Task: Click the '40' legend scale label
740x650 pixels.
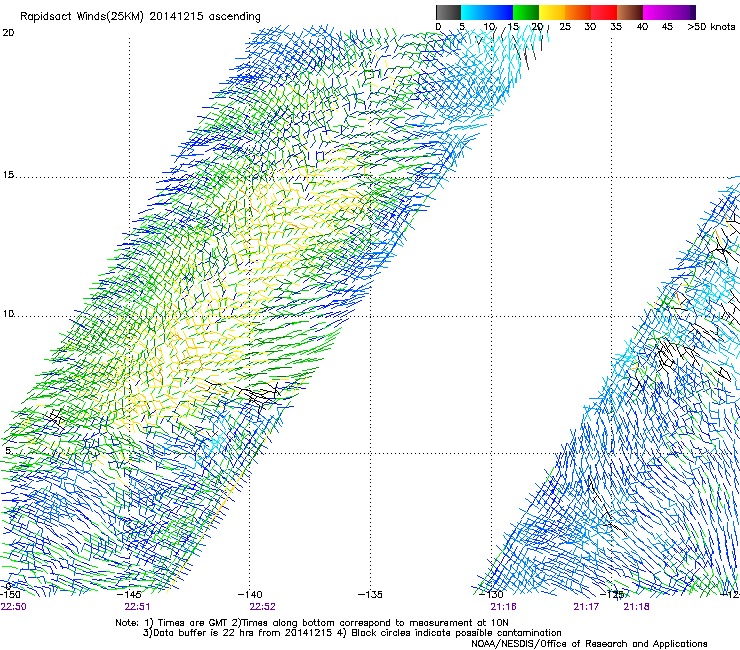Action: coord(642,27)
